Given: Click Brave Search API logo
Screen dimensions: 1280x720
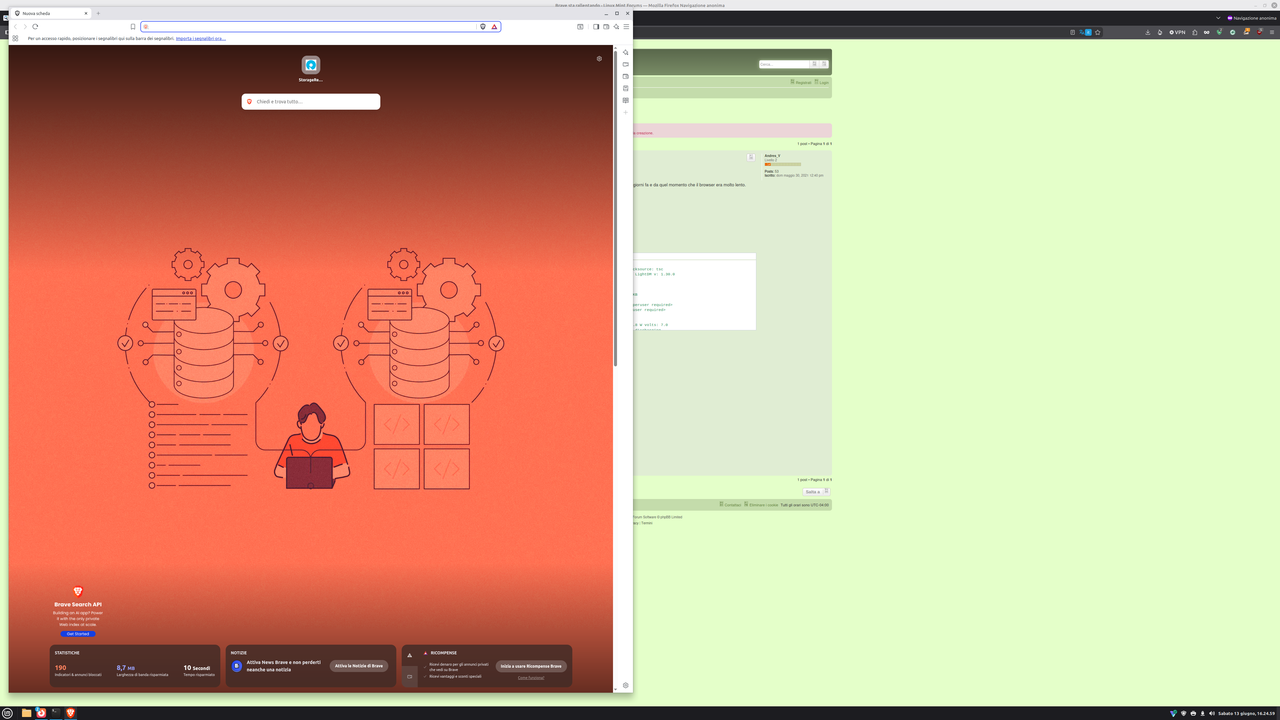Looking at the screenshot, I should pos(78,591).
